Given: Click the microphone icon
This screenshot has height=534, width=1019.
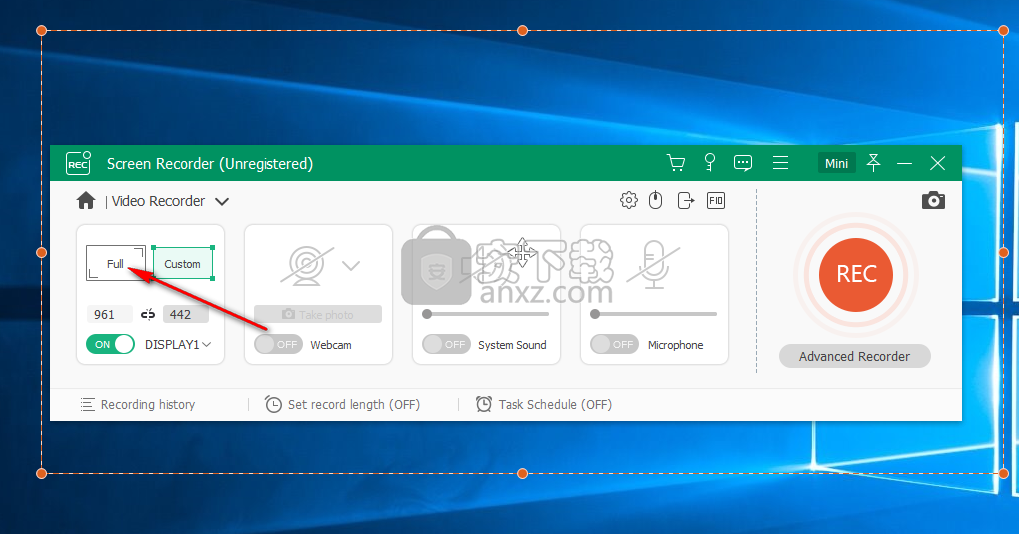Looking at the screenshot, I should [x=653, y=265].
